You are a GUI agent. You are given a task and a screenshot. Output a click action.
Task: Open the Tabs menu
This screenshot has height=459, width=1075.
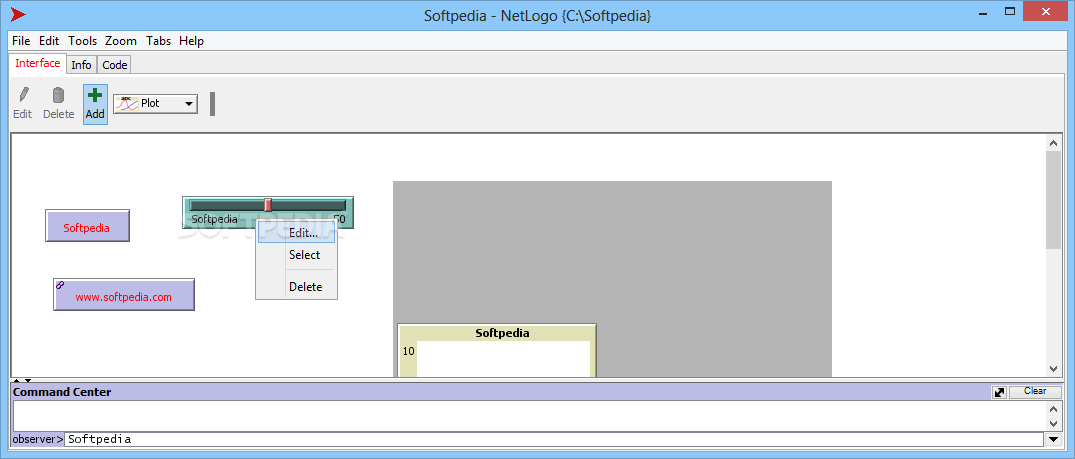tap(158, 41)
